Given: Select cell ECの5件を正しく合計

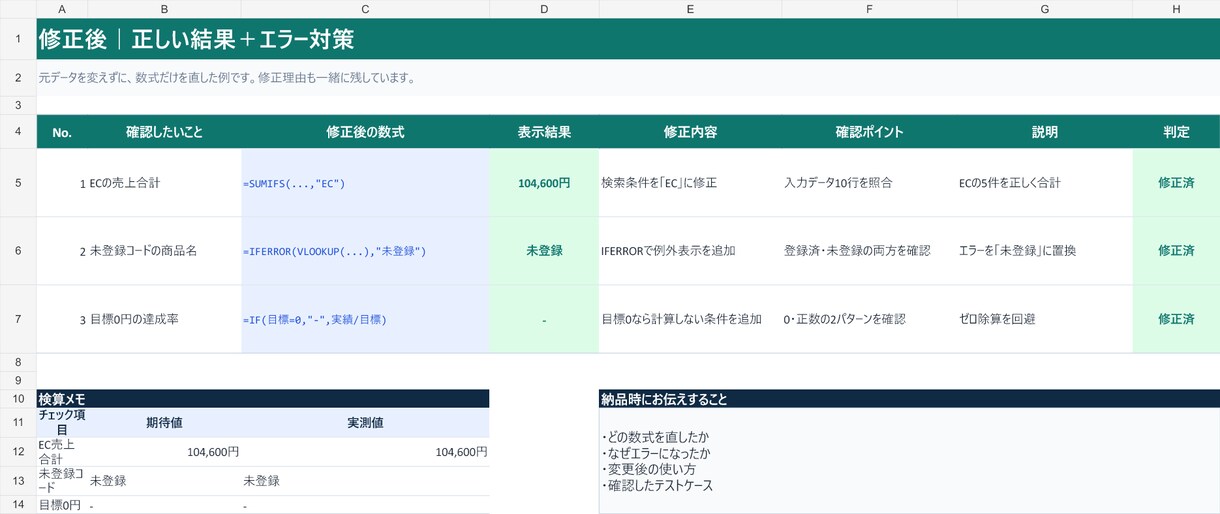Looking at the screenshot, I should click(1044, 183).
